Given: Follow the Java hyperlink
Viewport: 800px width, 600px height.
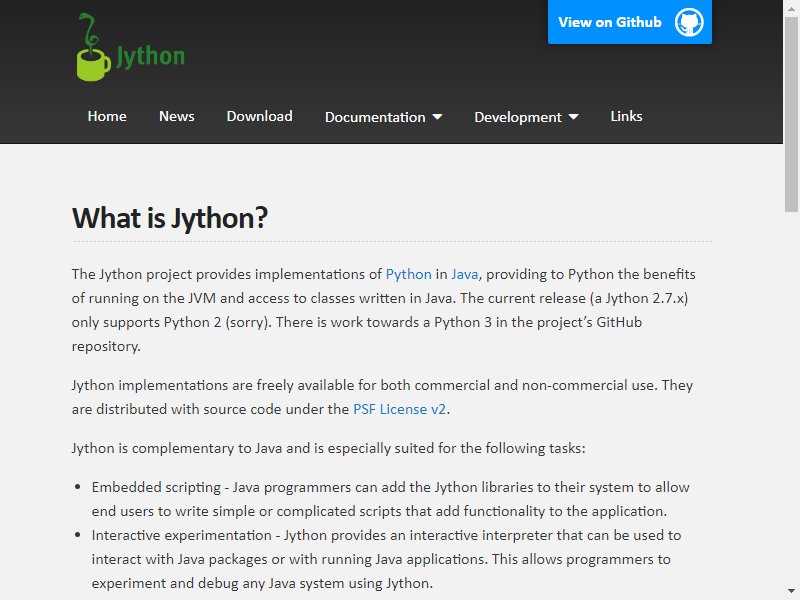Looking at the screenshot, I should [x=464, y=274].
